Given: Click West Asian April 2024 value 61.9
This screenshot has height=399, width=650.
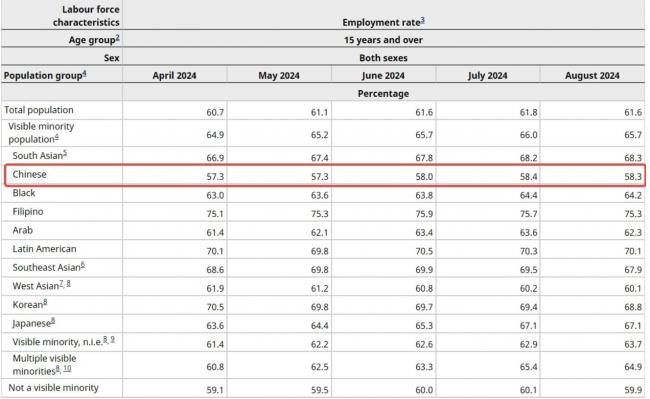Looking at the screenshot, I should tap(215, 288).
